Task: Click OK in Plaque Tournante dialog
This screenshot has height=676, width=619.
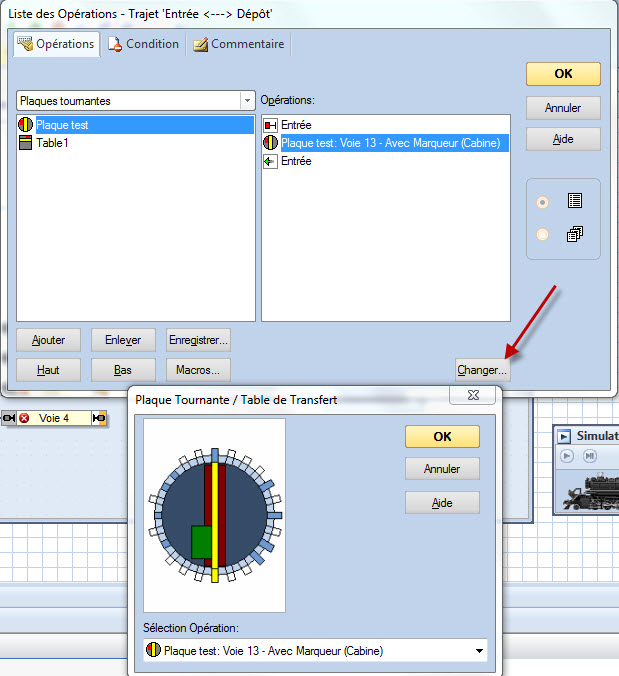Action: tap(442, 437)
